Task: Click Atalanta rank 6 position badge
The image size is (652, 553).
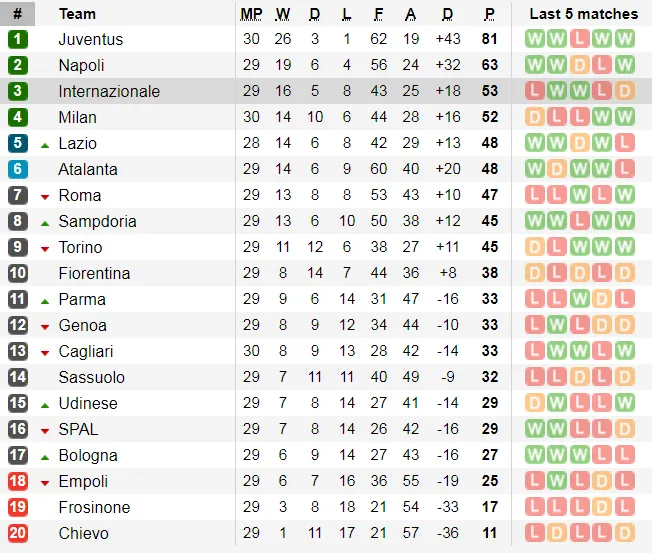Action: coord(18,169)
